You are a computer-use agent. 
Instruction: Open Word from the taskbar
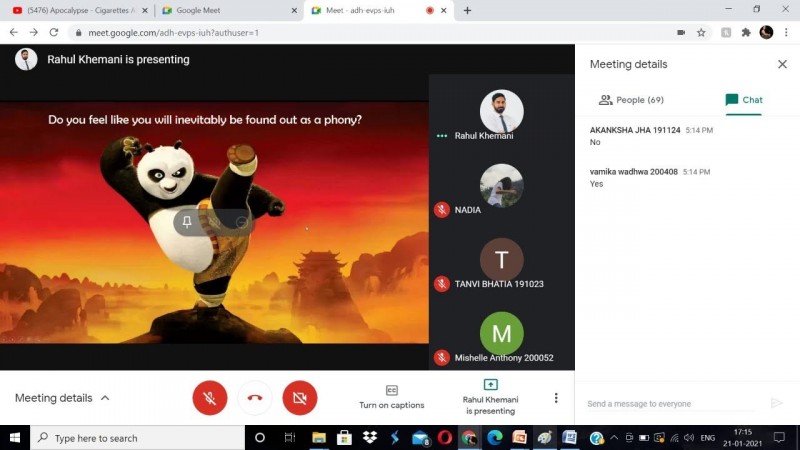click(569, 438)
